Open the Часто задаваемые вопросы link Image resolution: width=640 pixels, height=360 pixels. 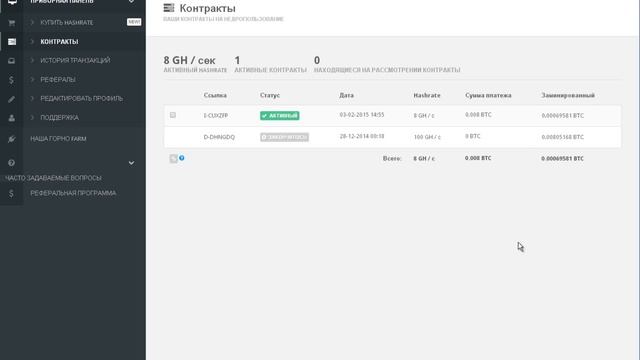(53, 178)
